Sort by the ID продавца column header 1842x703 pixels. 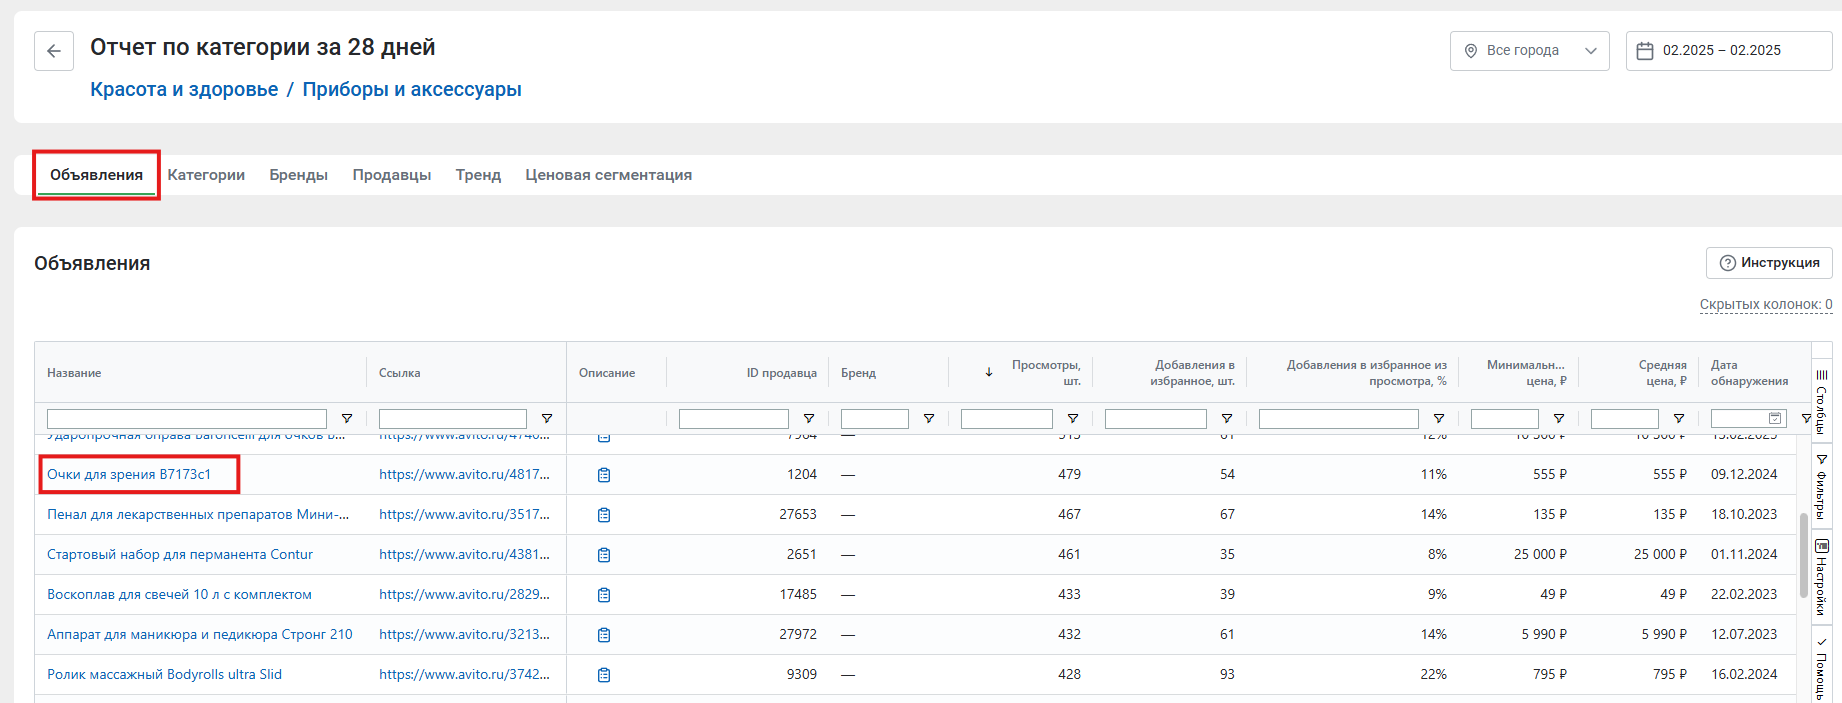point(782,373)
